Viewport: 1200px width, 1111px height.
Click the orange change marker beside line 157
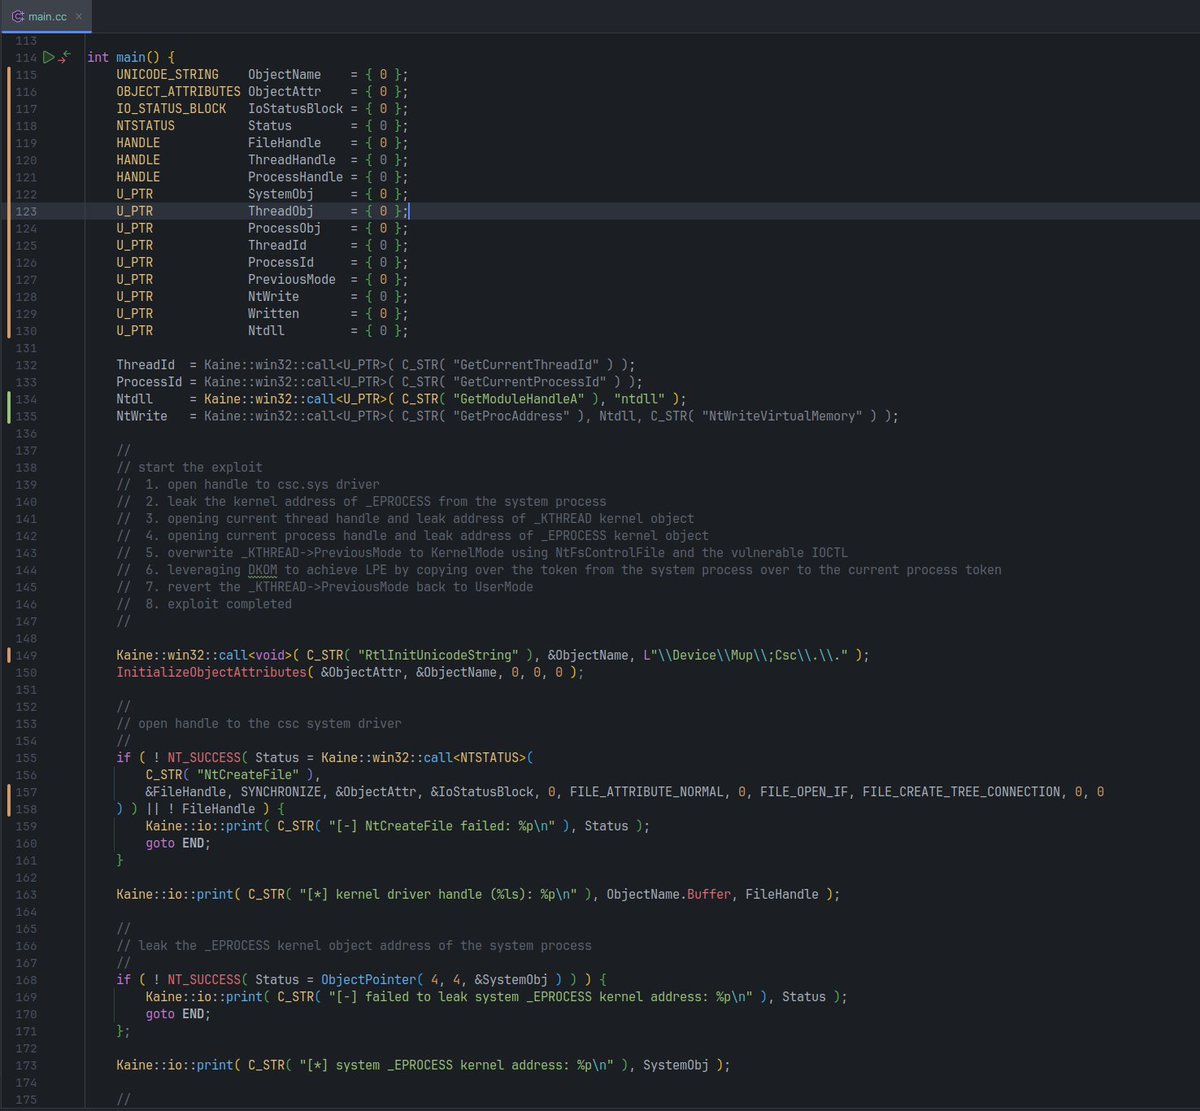click(8, 800)
